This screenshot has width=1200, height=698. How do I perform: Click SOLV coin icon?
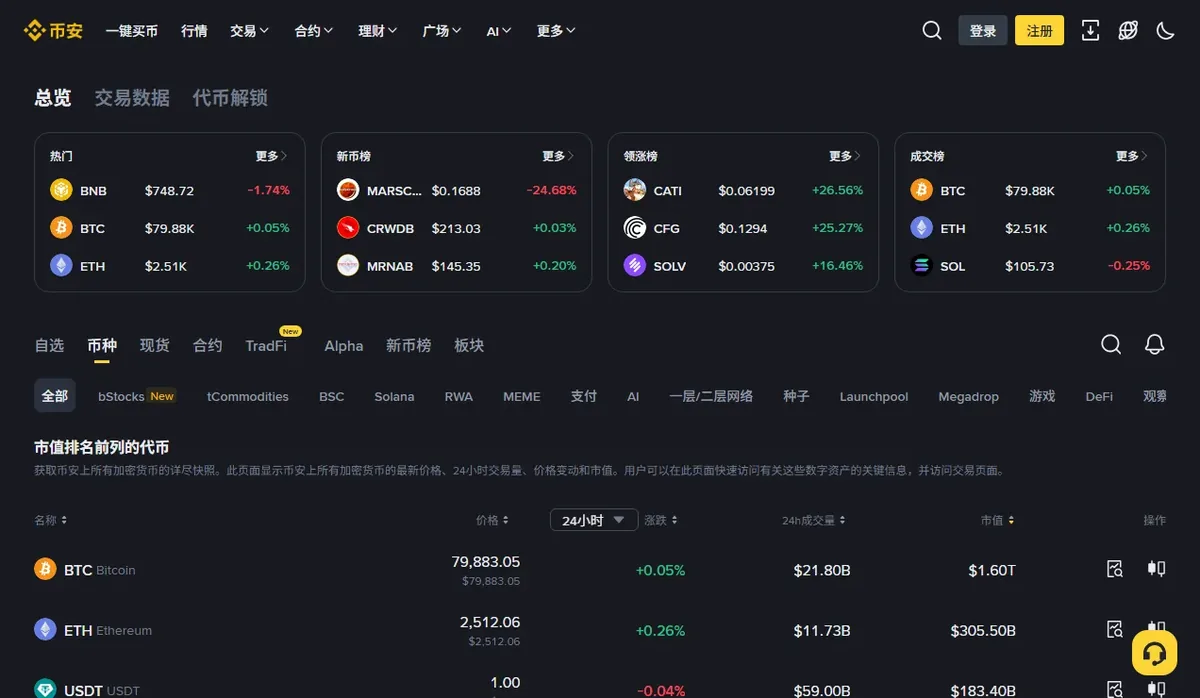(635, 266)
